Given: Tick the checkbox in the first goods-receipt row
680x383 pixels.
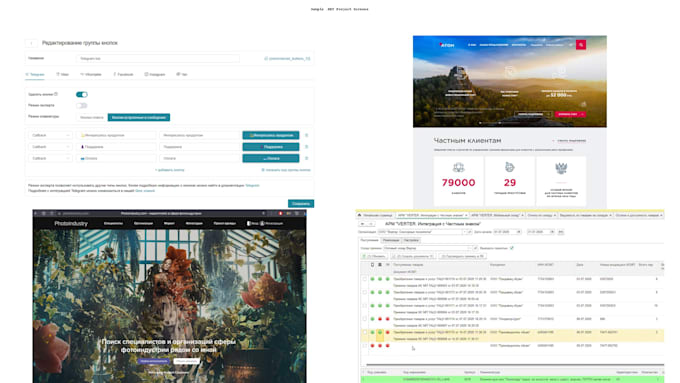Looking at the screenshot, I should click(365, 279).
